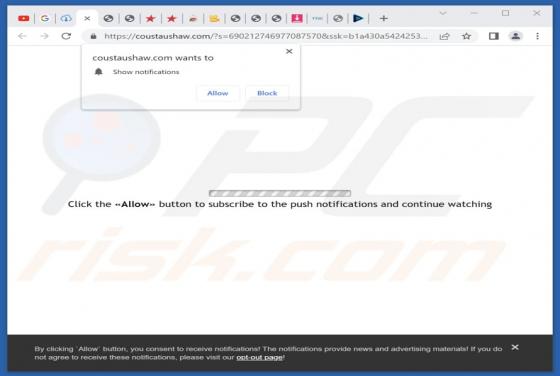This screenshot has height=376, width=560.
Task: Open the pink download arrow tab
Action: click(x=297, y=18)
